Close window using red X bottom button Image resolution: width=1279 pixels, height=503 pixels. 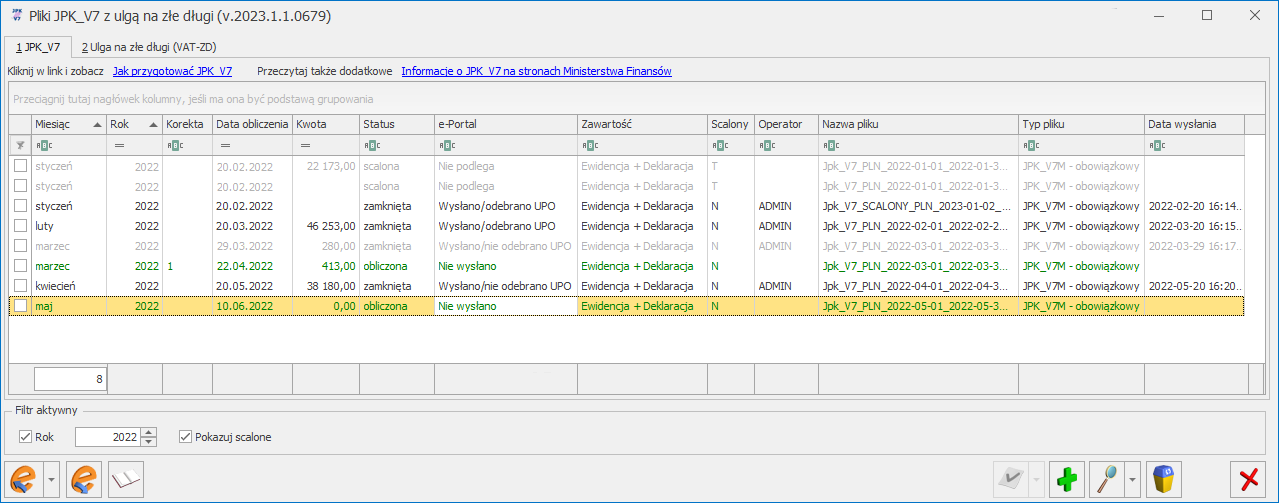click(1248, 480)
